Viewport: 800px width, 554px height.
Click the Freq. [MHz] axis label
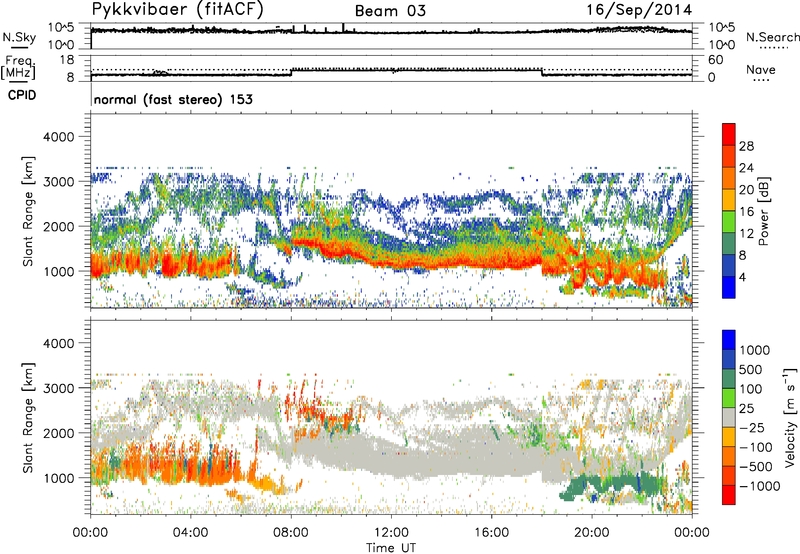click(x=18, y=67)
